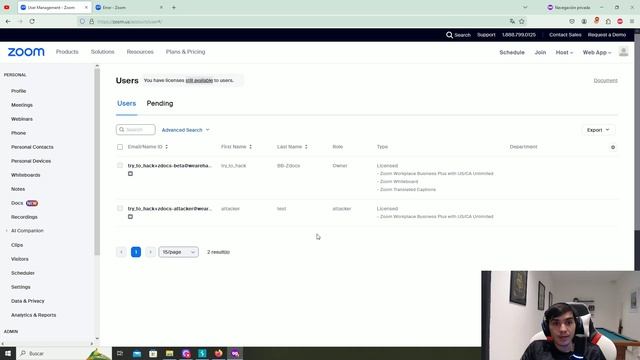Open the Solutions menu

pos(102,52)
